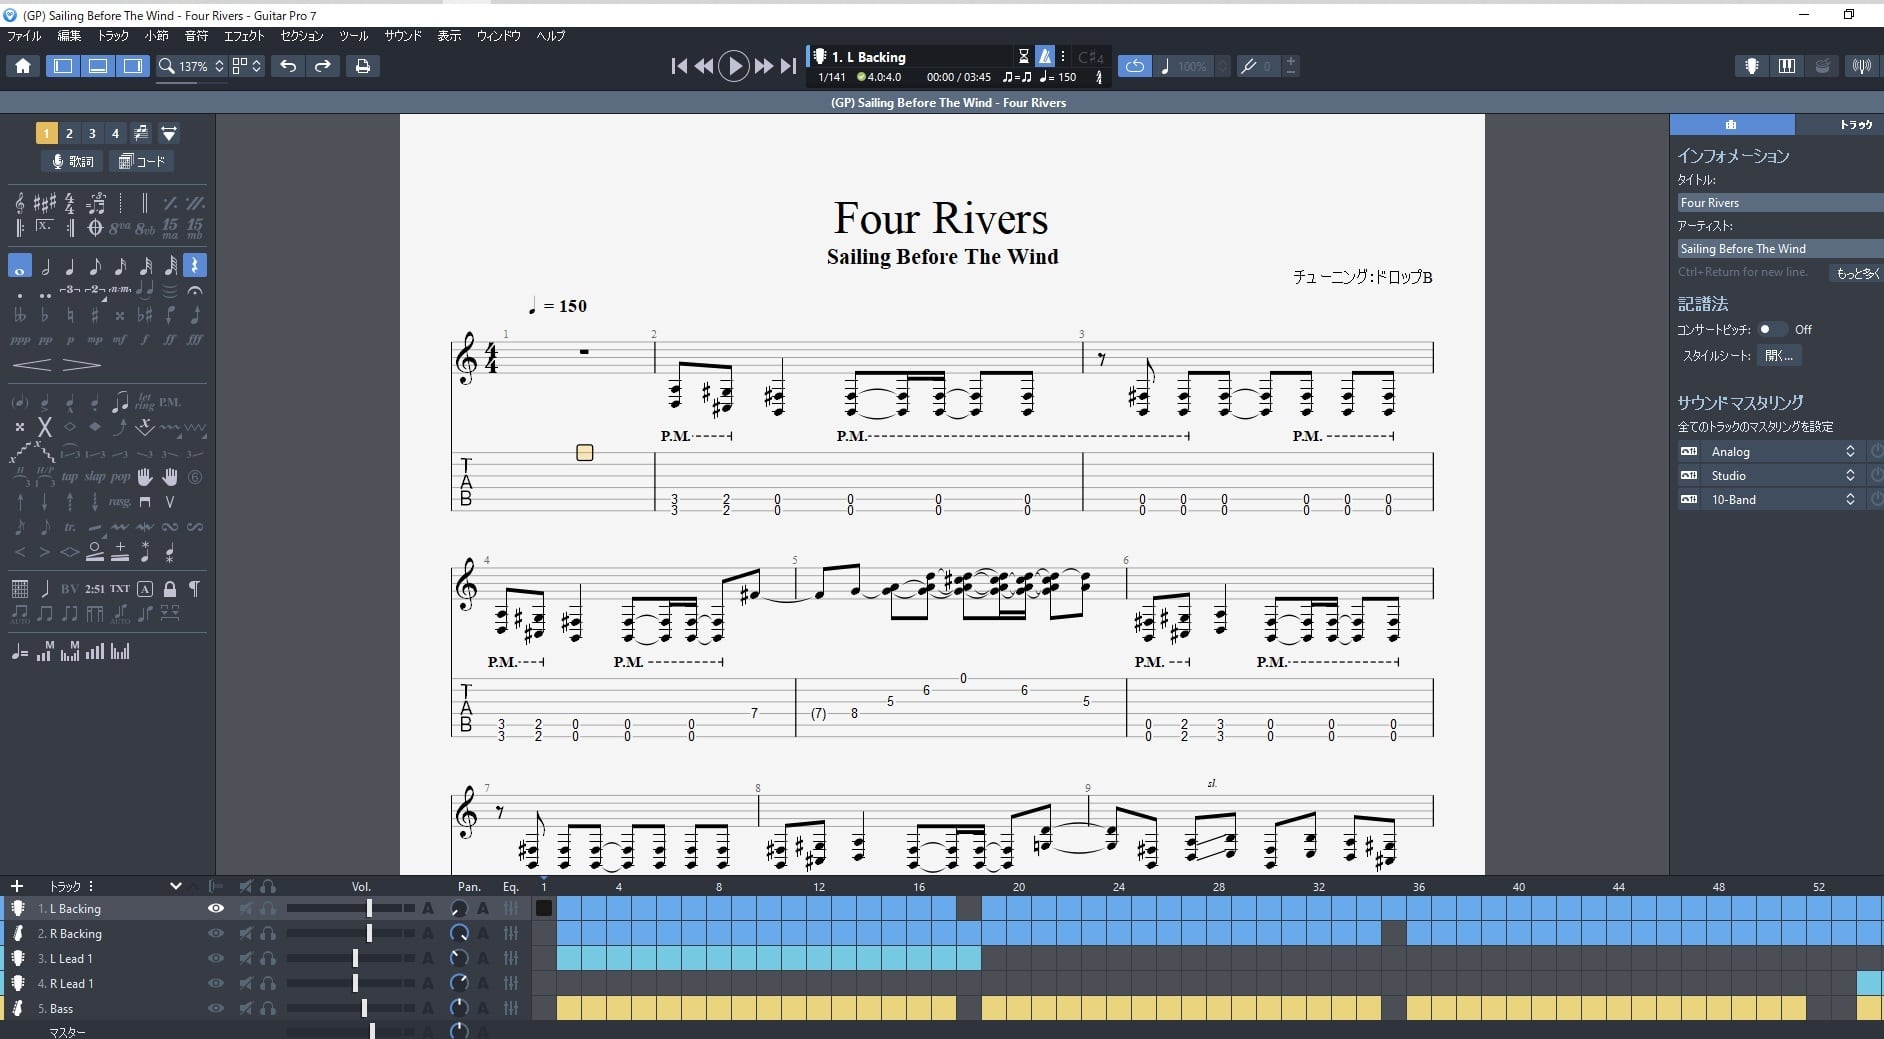Select half note duration
Viewport: 1884px width, 1039px height.
(45, 266)
